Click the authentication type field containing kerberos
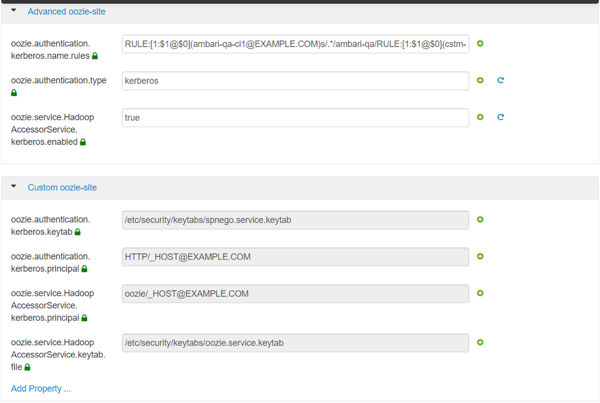The height and width of the screenshot is (403, 600). pyautogui.click(x=295, y=81)
